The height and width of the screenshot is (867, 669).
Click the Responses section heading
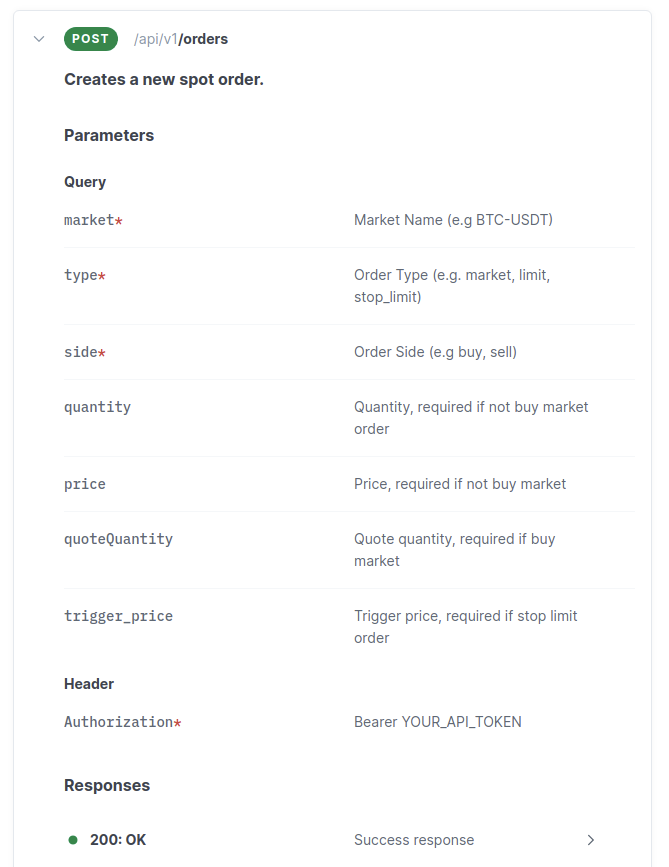pyautogui.click(x=107, y=785)
